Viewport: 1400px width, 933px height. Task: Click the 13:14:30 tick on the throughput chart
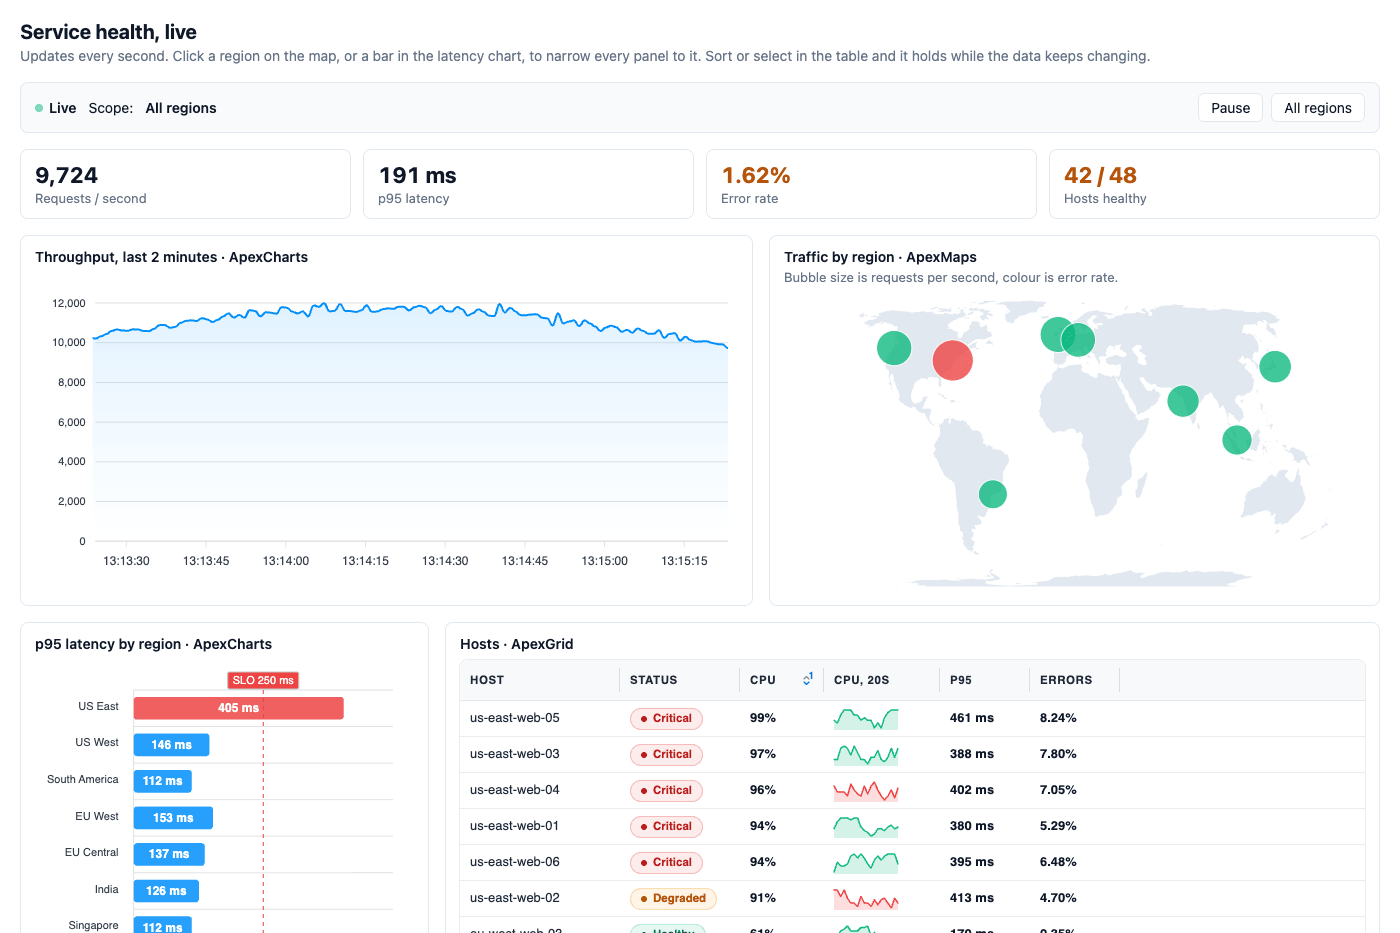(x=445, y=561)
